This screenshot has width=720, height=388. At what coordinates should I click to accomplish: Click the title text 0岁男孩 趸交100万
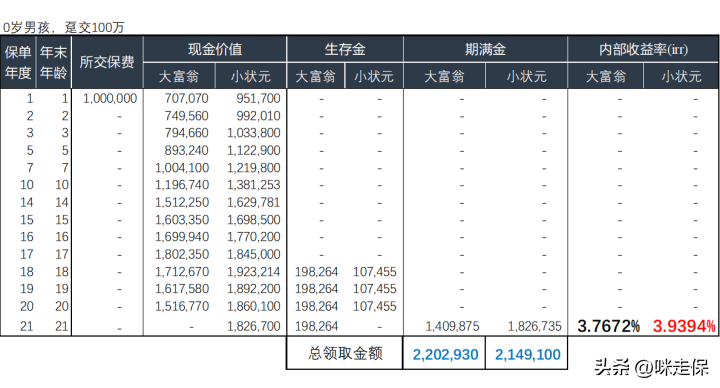point(64,28)
